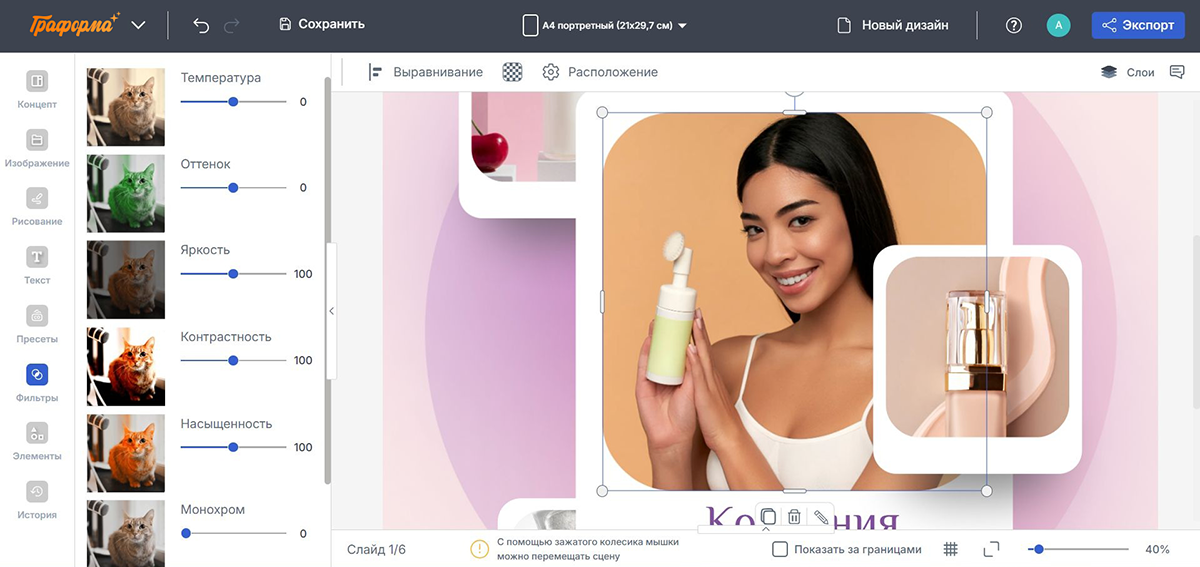Select the green Оттенок cat thumbnail
The width and height of the screenshot is (1200, 567).
pos(126,194)
